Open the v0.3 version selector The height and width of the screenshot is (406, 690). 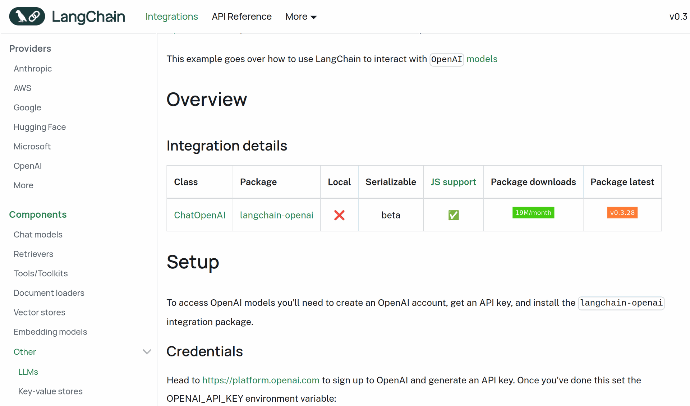click(678, 17)
